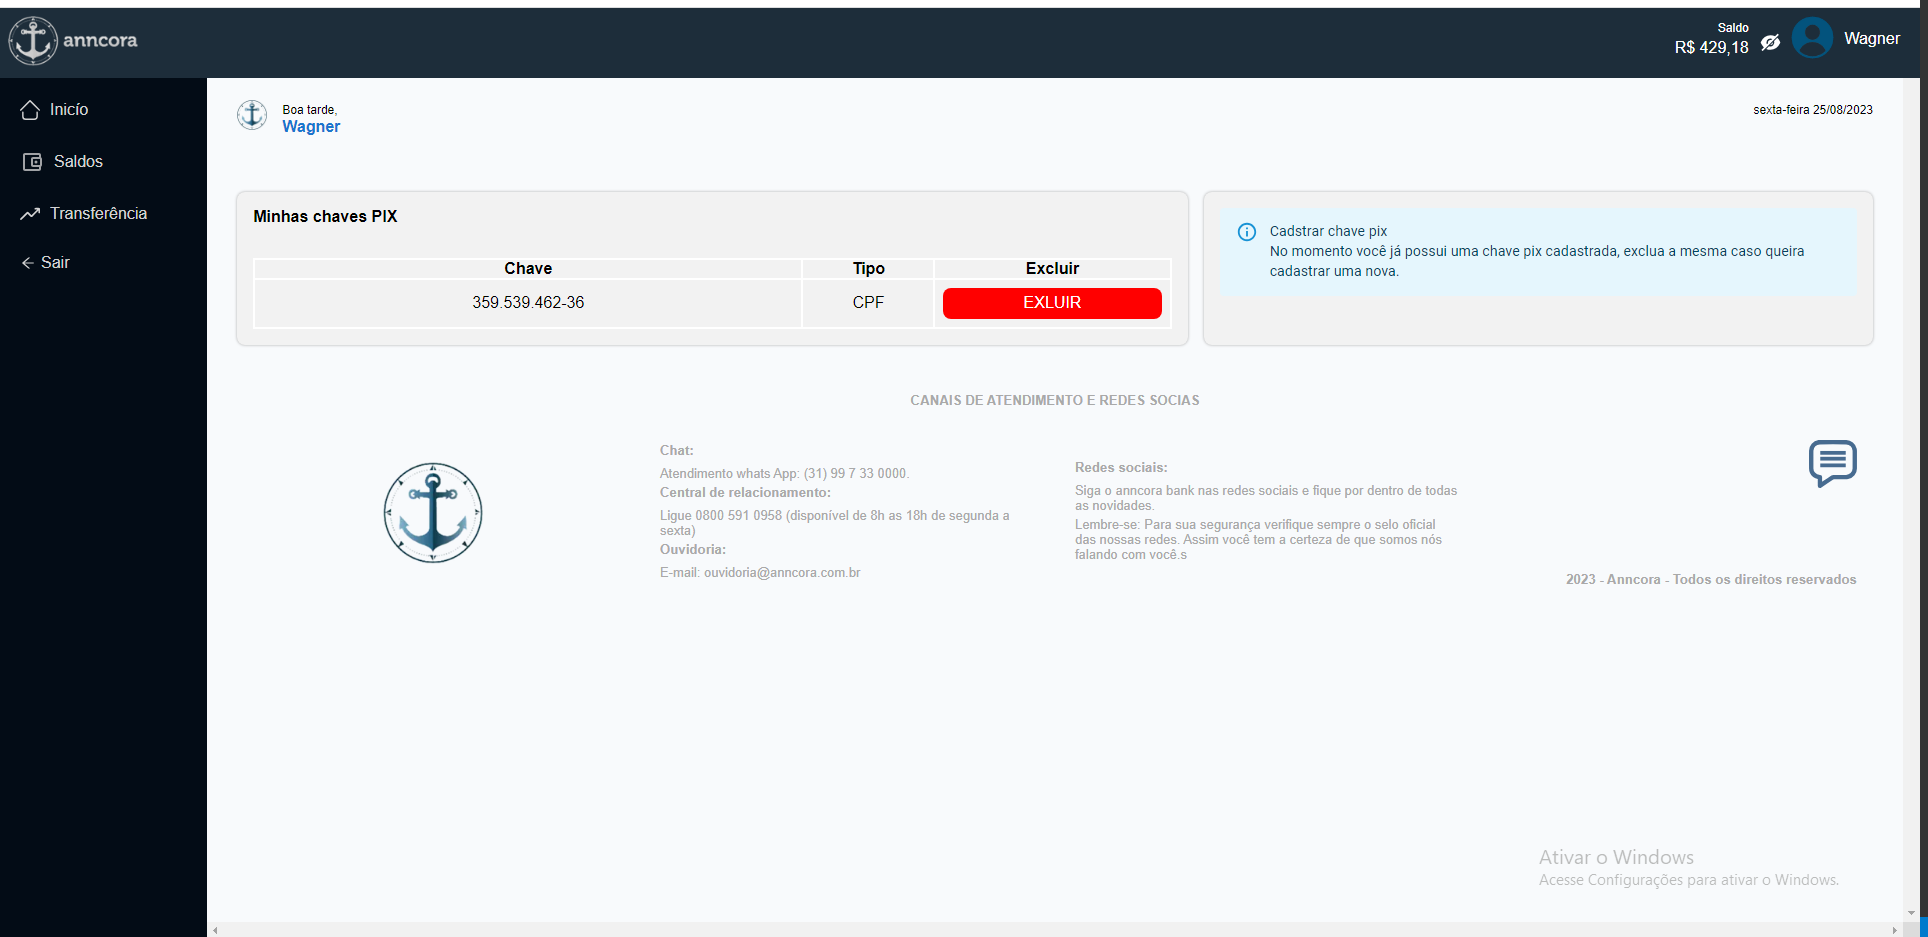Click the Saldos wallet icon
The width and height of the screenshot is (1928, 937).
[32, 162]
